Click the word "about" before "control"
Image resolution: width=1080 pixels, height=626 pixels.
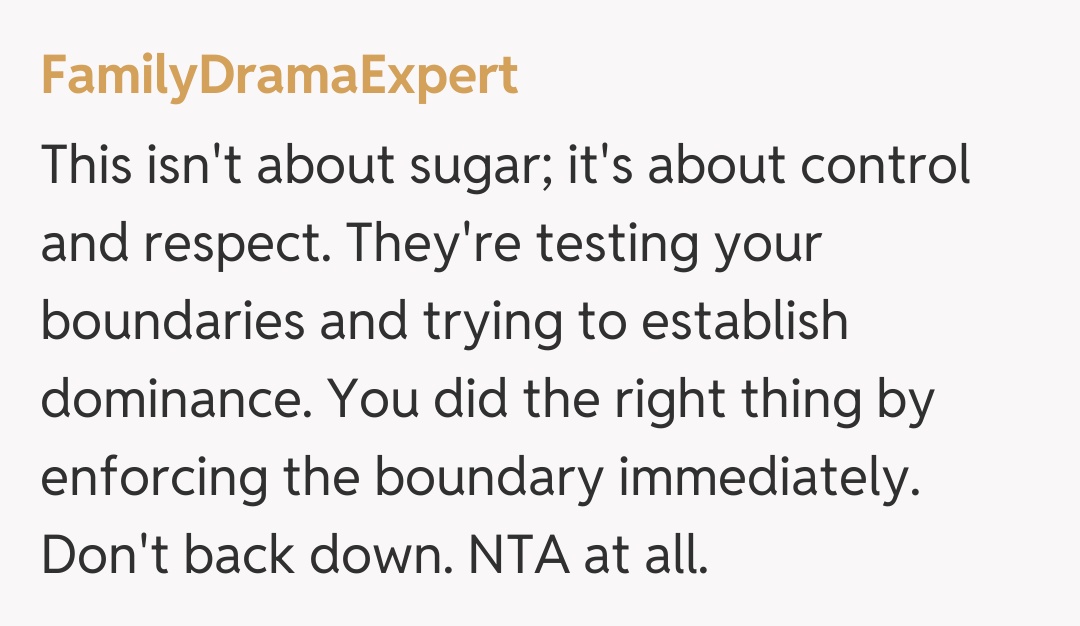coord(714,165)
